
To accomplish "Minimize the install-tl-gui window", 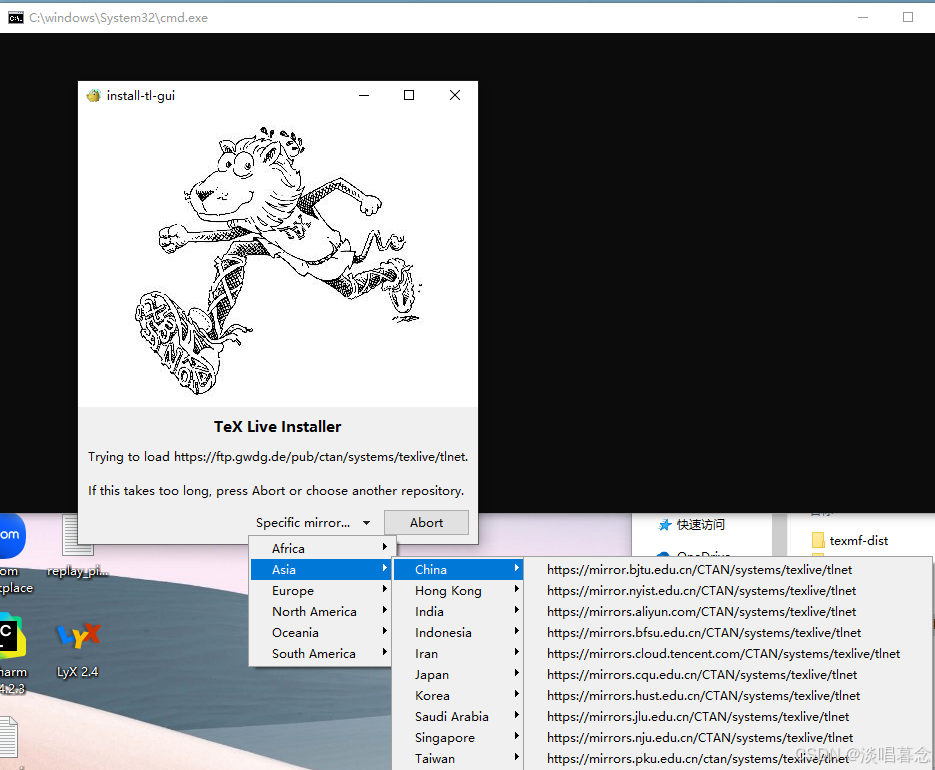I will coord(364,95).
